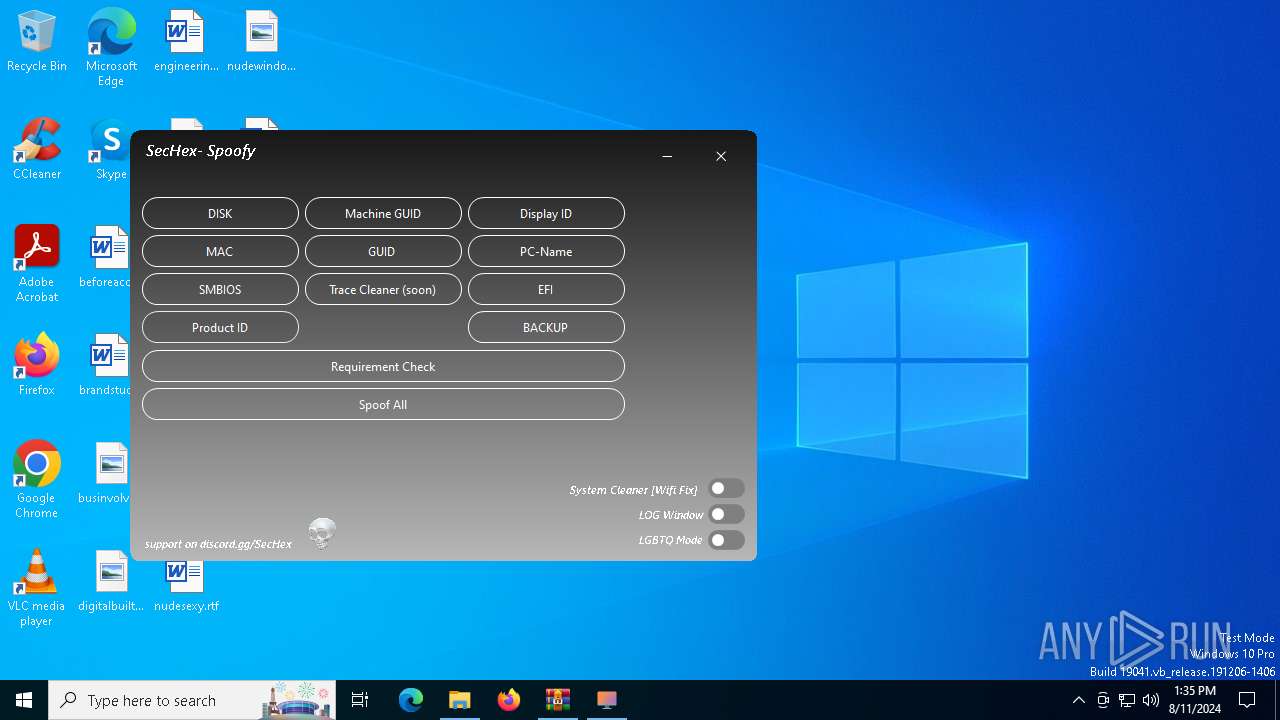Image resolution: width=1280 pixels, height=720 pixels.
Task: Click the DISK spoof button
Action: click(220, 213)
